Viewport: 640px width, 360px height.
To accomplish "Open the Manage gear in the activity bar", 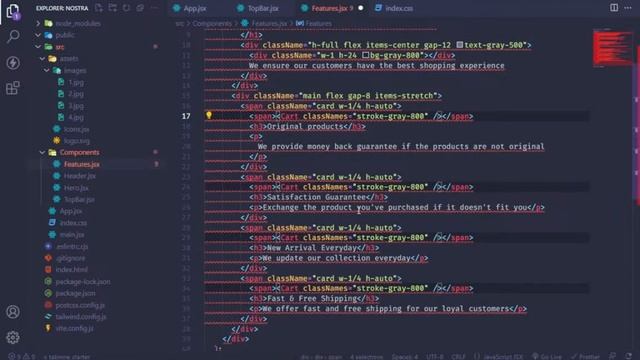I will point(13,337).
